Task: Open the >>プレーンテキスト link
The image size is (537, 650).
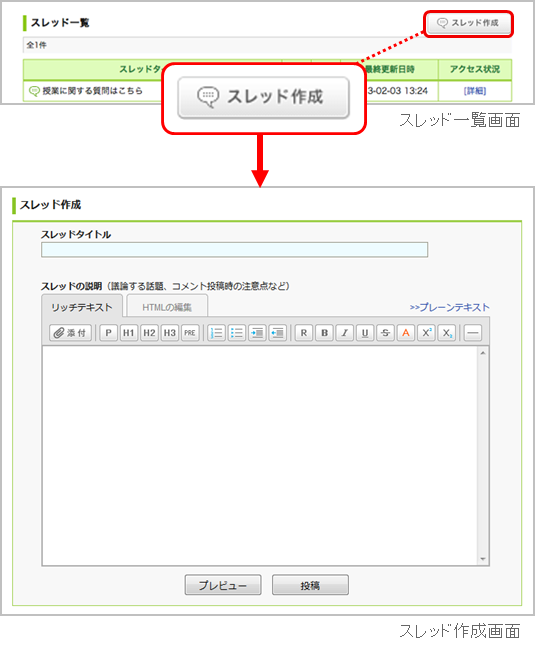Action: tap(450, 307)
